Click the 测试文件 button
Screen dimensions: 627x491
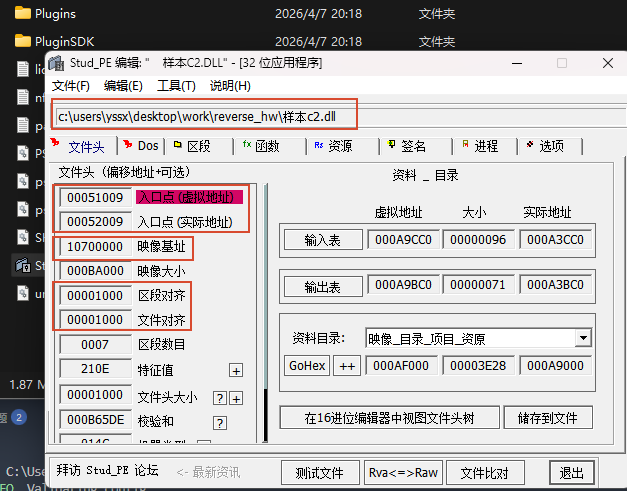320,473
